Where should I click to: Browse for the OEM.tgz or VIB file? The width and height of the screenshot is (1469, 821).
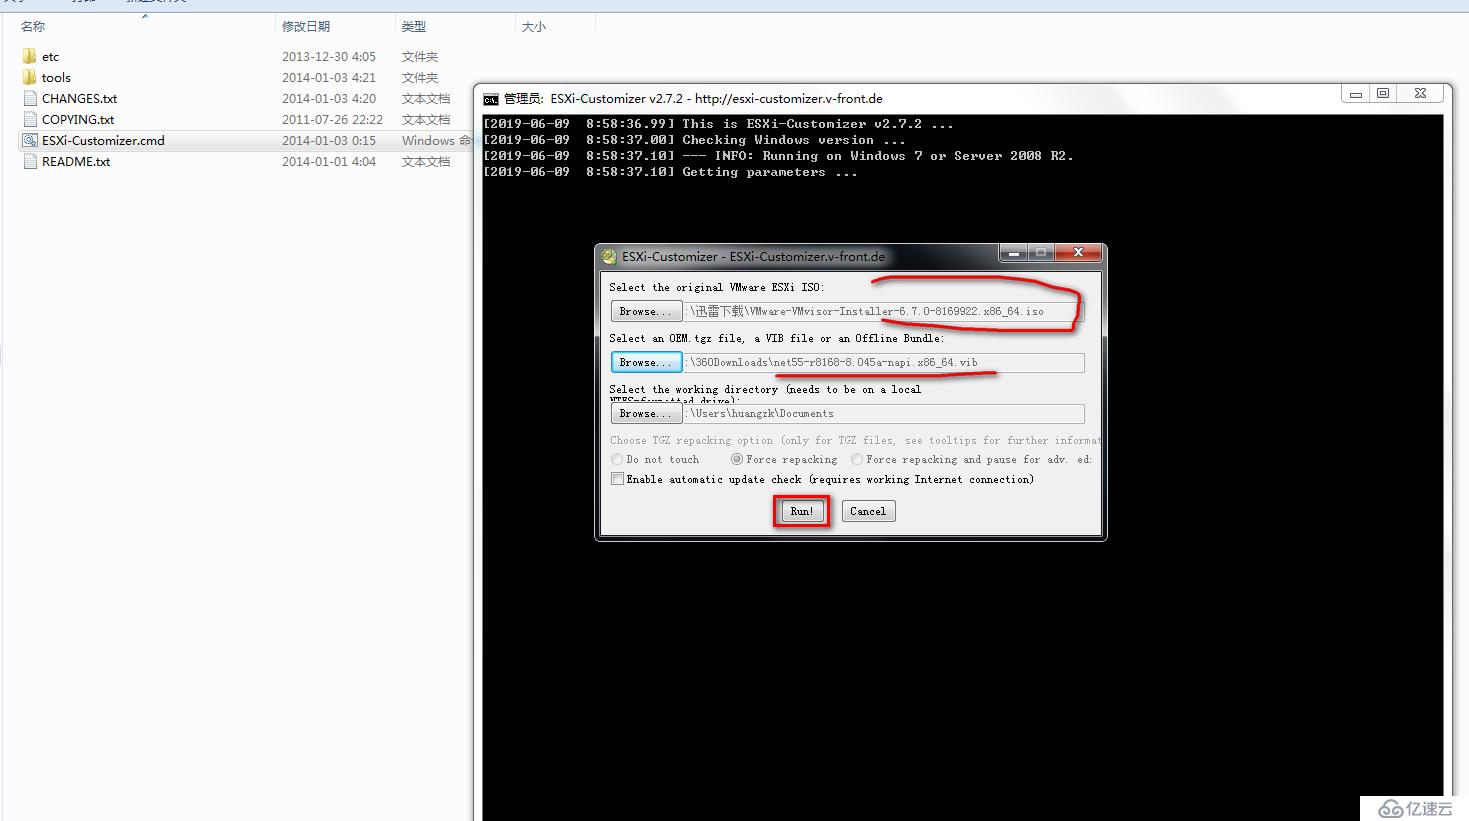646,362
